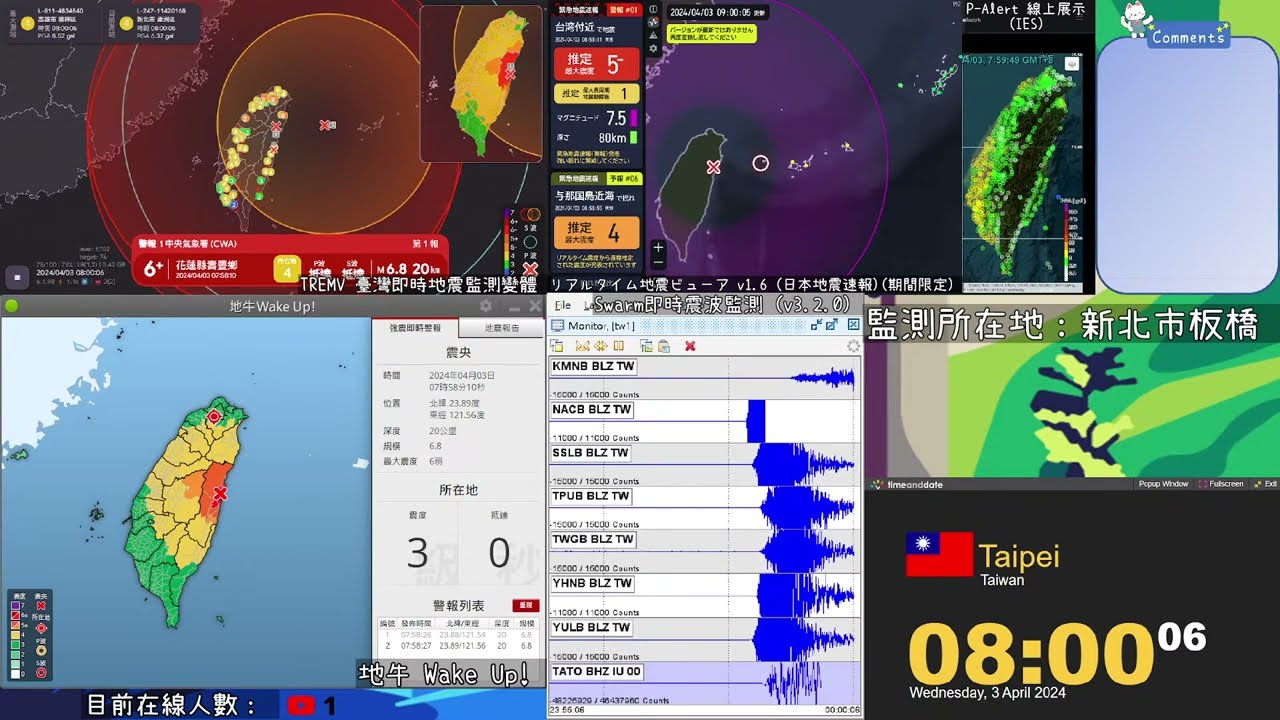Open settings gear in 地牛Wake Up! title bar

coord(486,306)
